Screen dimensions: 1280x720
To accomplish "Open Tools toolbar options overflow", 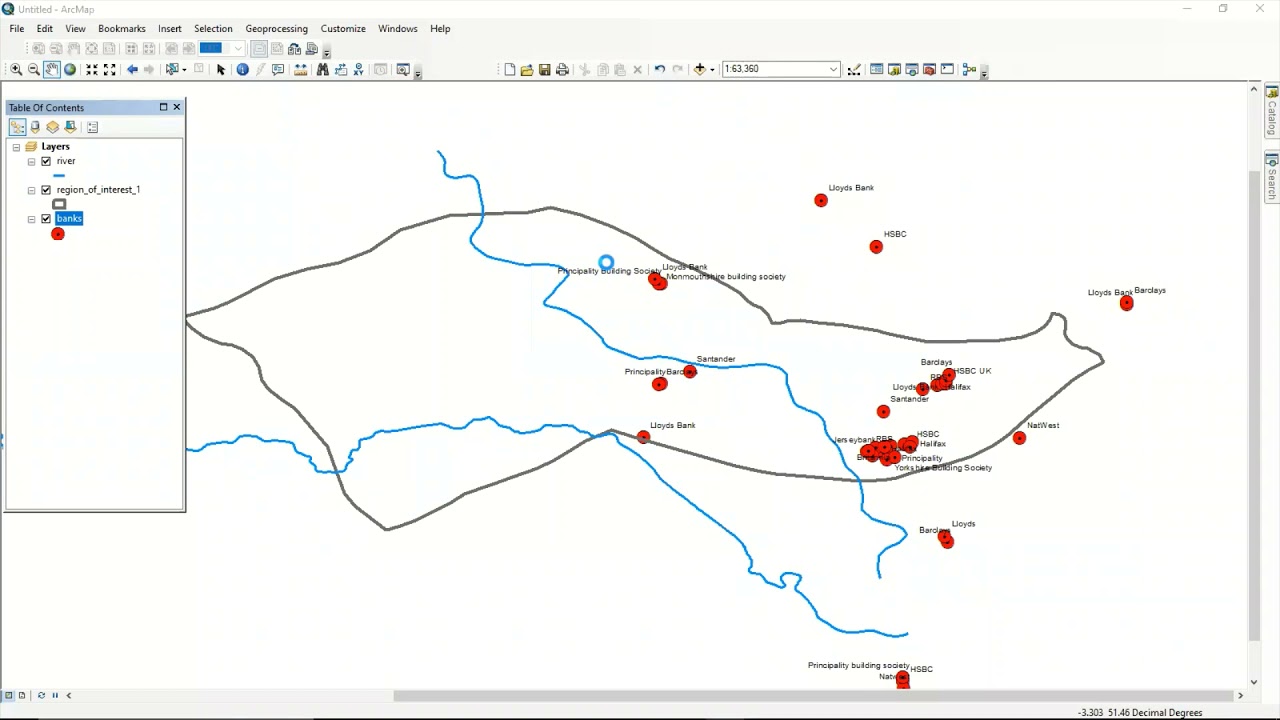I will pos(418,72).
